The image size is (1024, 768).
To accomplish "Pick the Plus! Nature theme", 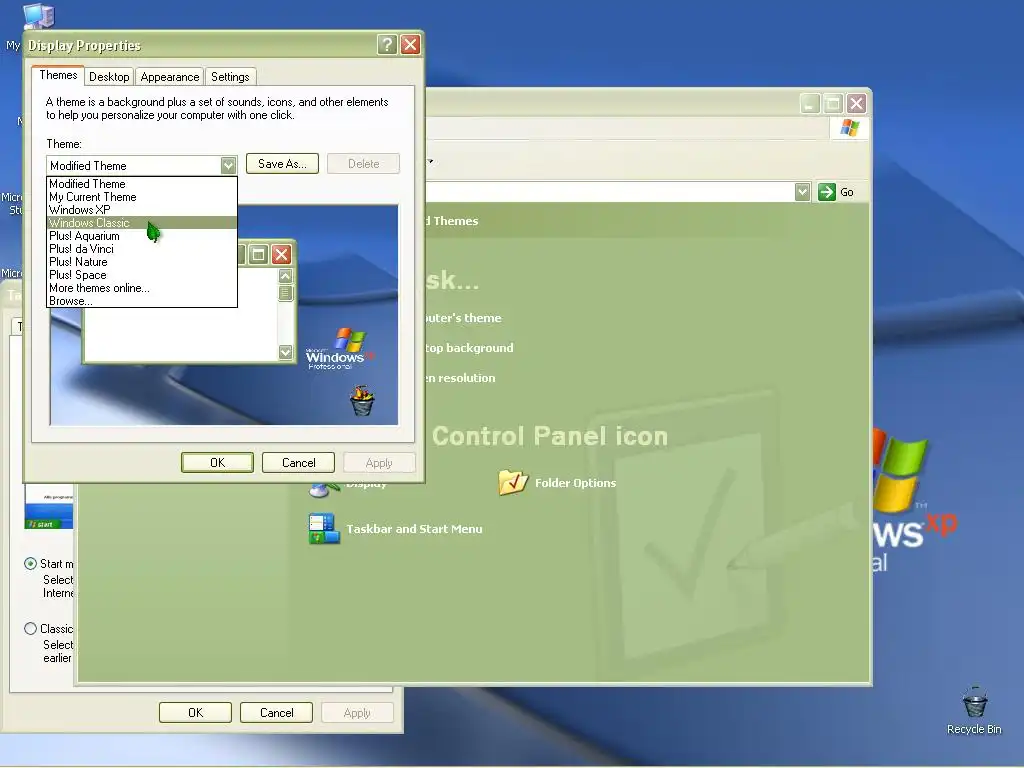I will (142, 263).
